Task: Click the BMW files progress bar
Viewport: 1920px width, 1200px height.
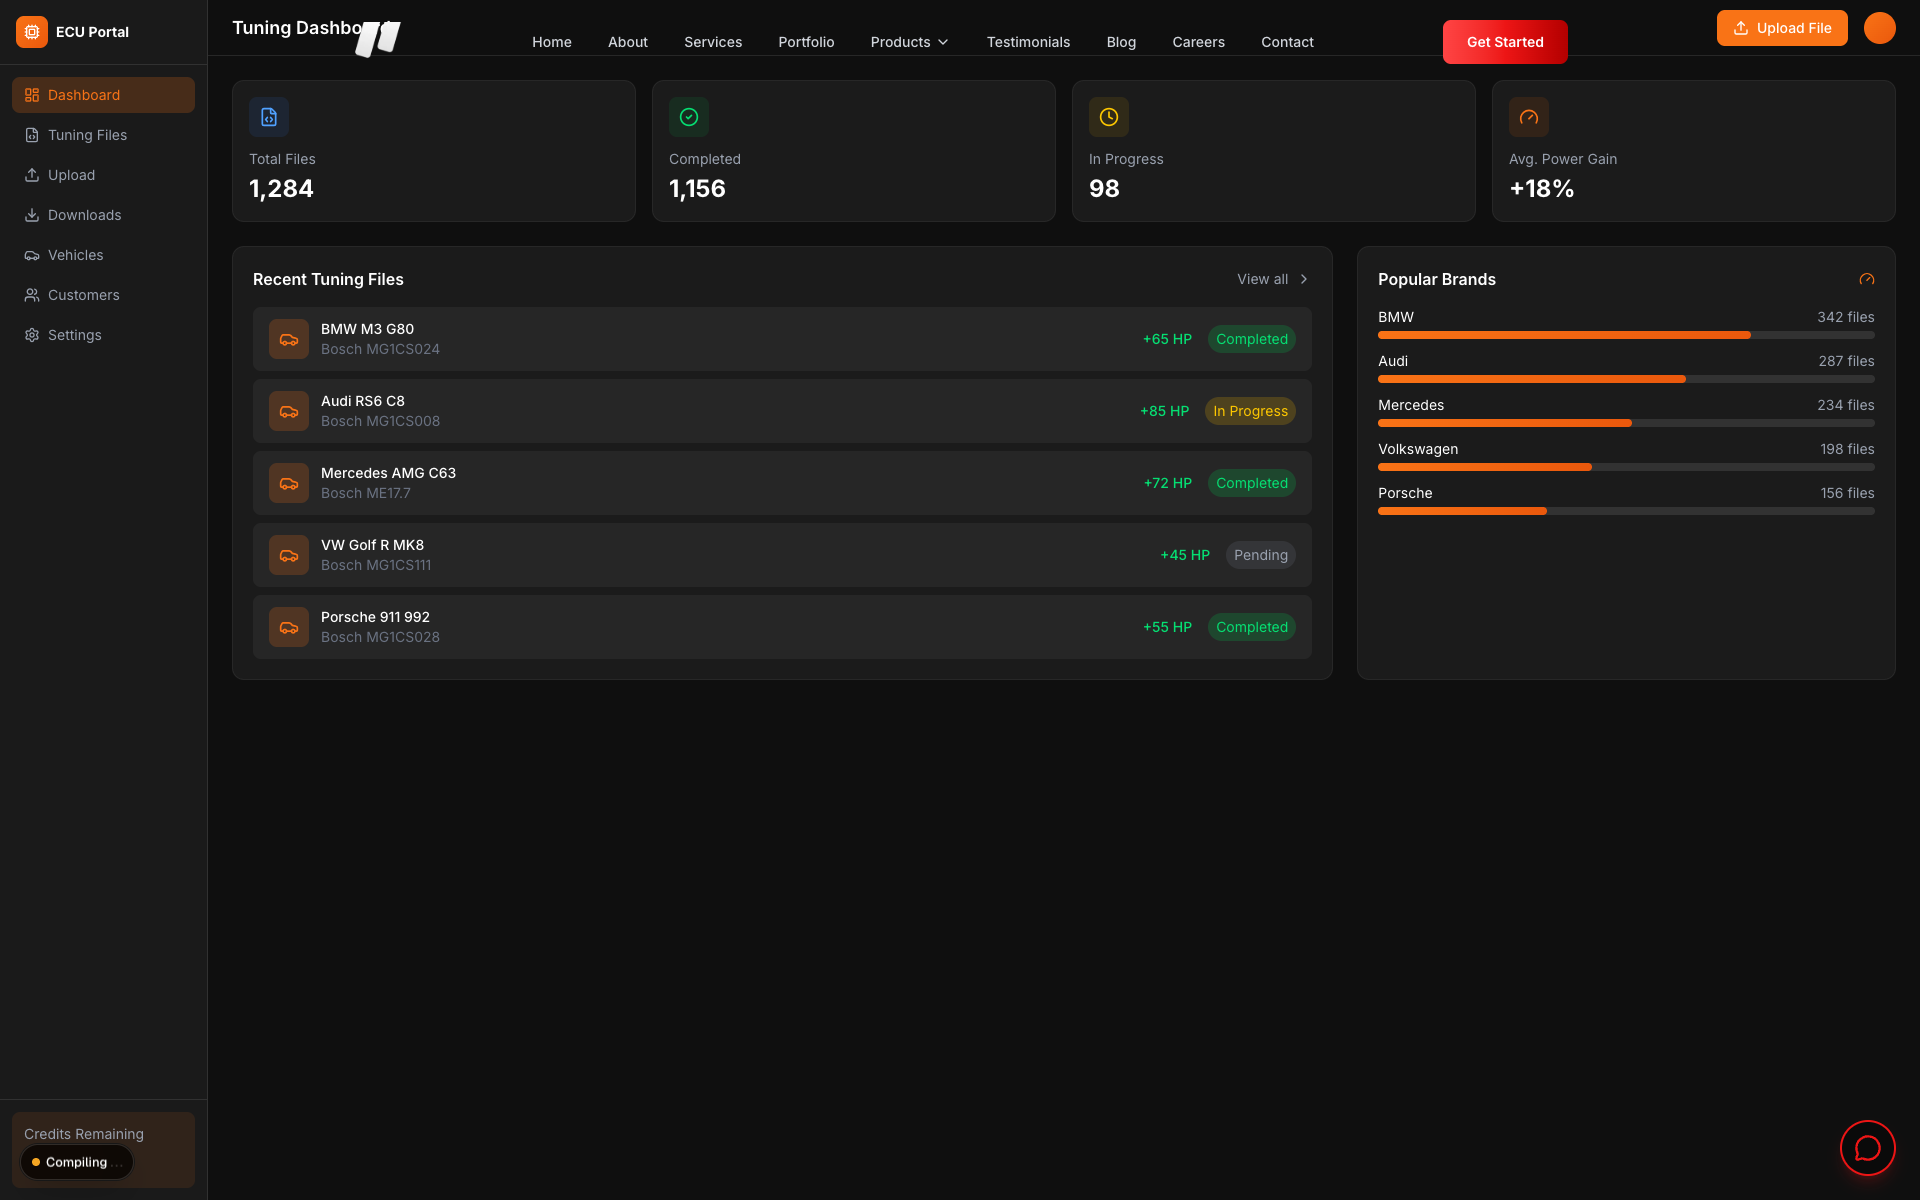Action: [1625, 335]
